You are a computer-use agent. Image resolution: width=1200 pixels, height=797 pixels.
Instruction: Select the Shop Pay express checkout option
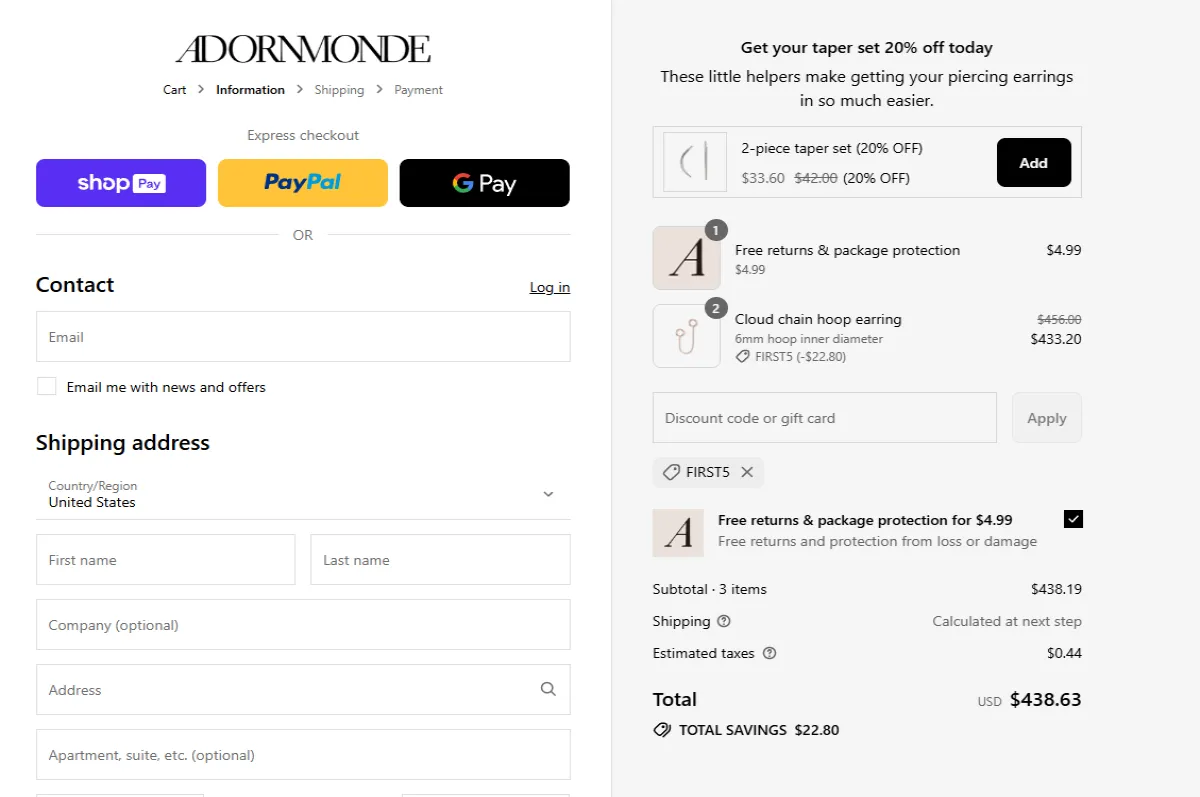click(120, 183)
